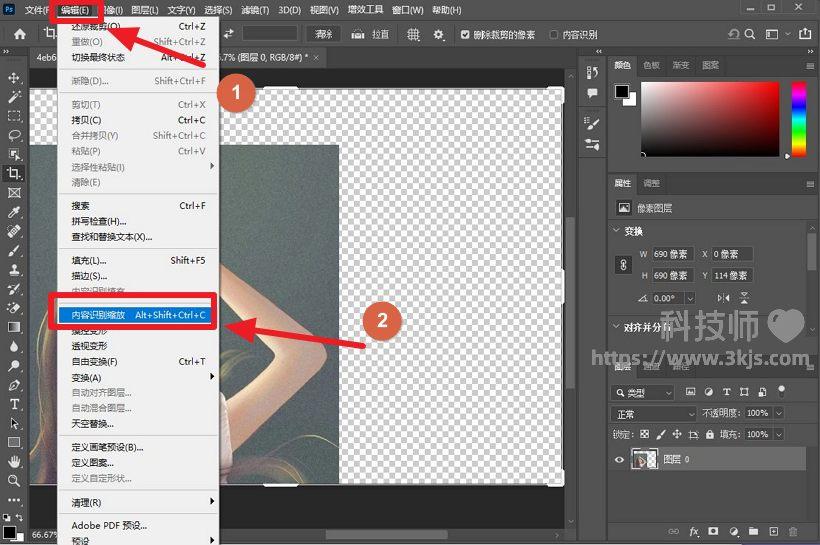Select the Frame tool
Image resolution: width=820 pixels, height=545 pixels.
(x=14, y=192)
